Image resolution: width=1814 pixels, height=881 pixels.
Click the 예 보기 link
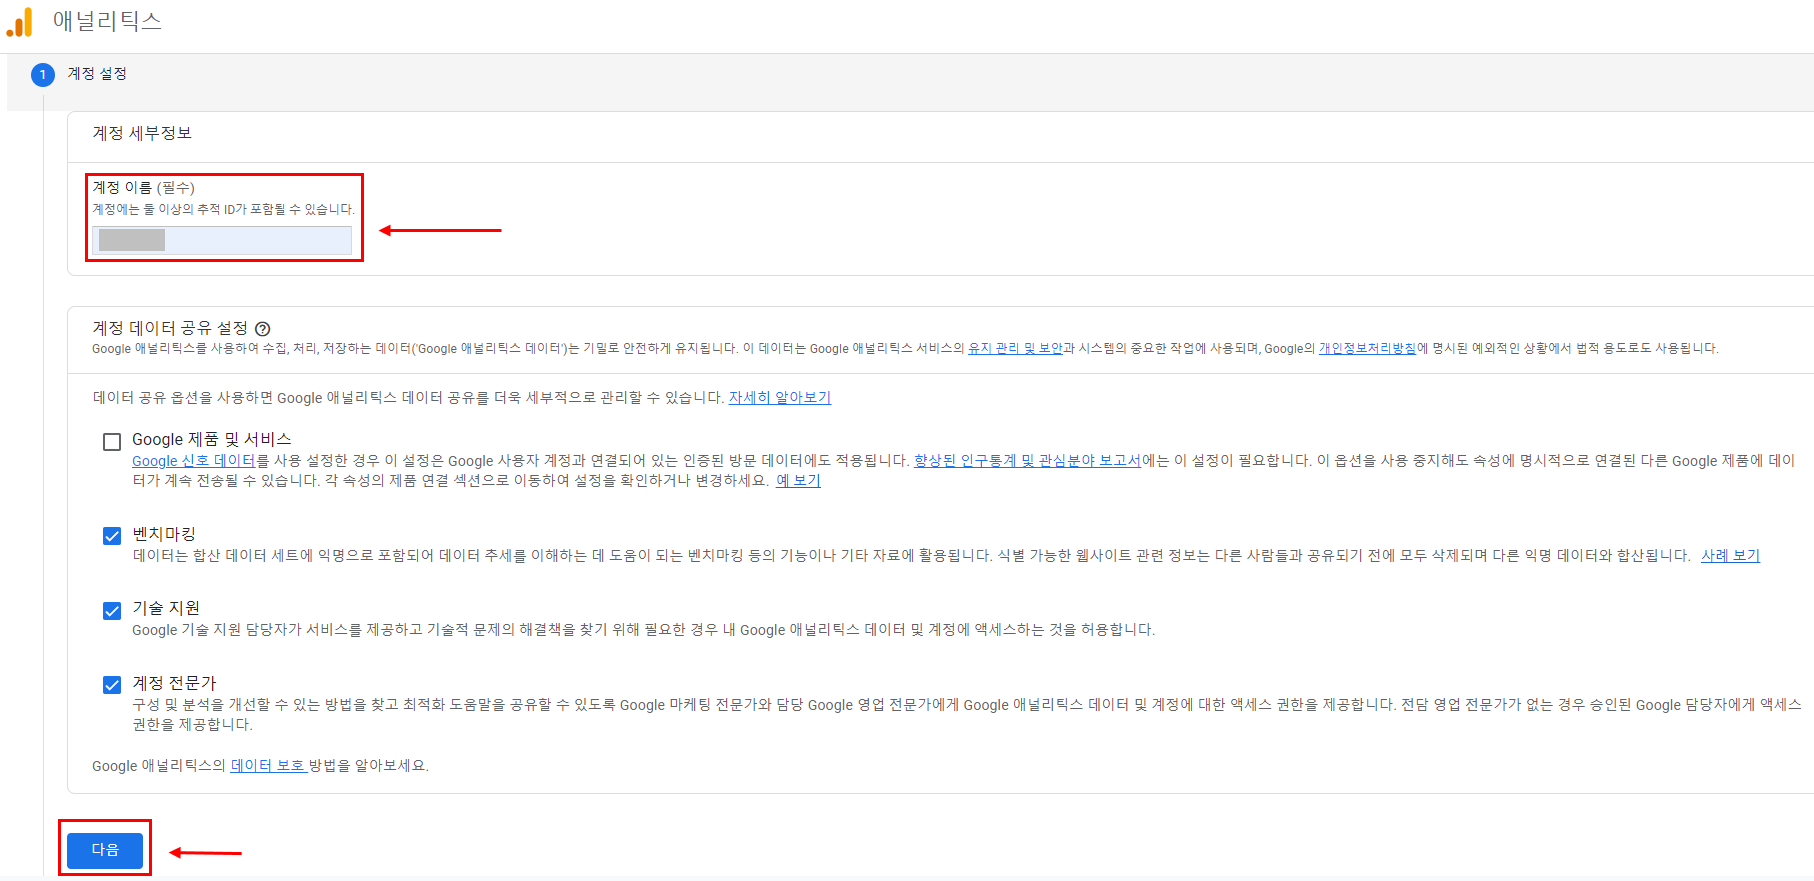click(x=798, y=480)
